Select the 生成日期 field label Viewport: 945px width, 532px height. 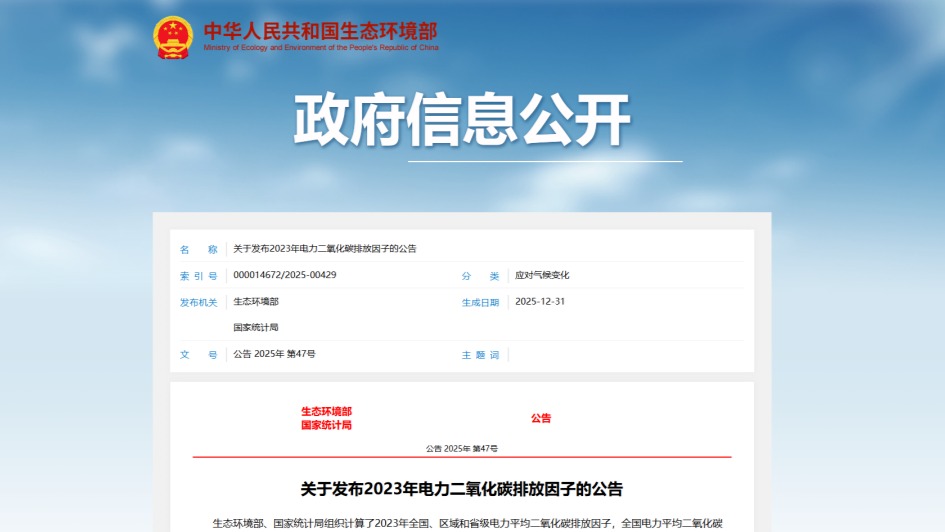click(480, 302)
